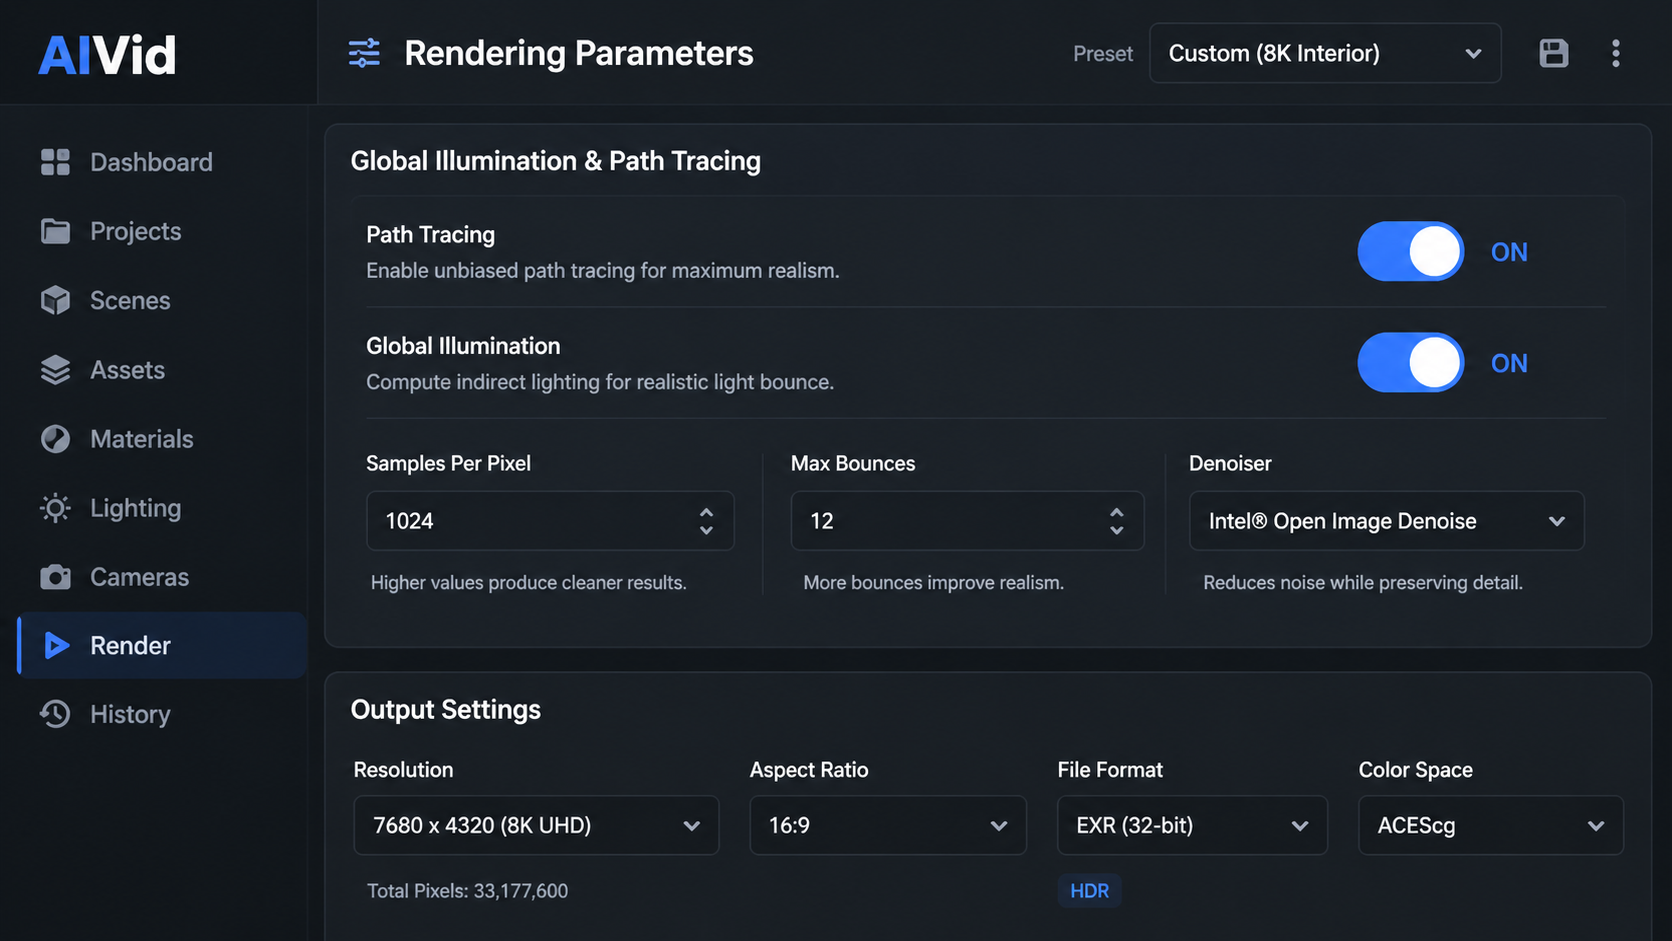Screen dimensions: 1672x941
Task: Open the Projects section
Action: click(162, 231)
